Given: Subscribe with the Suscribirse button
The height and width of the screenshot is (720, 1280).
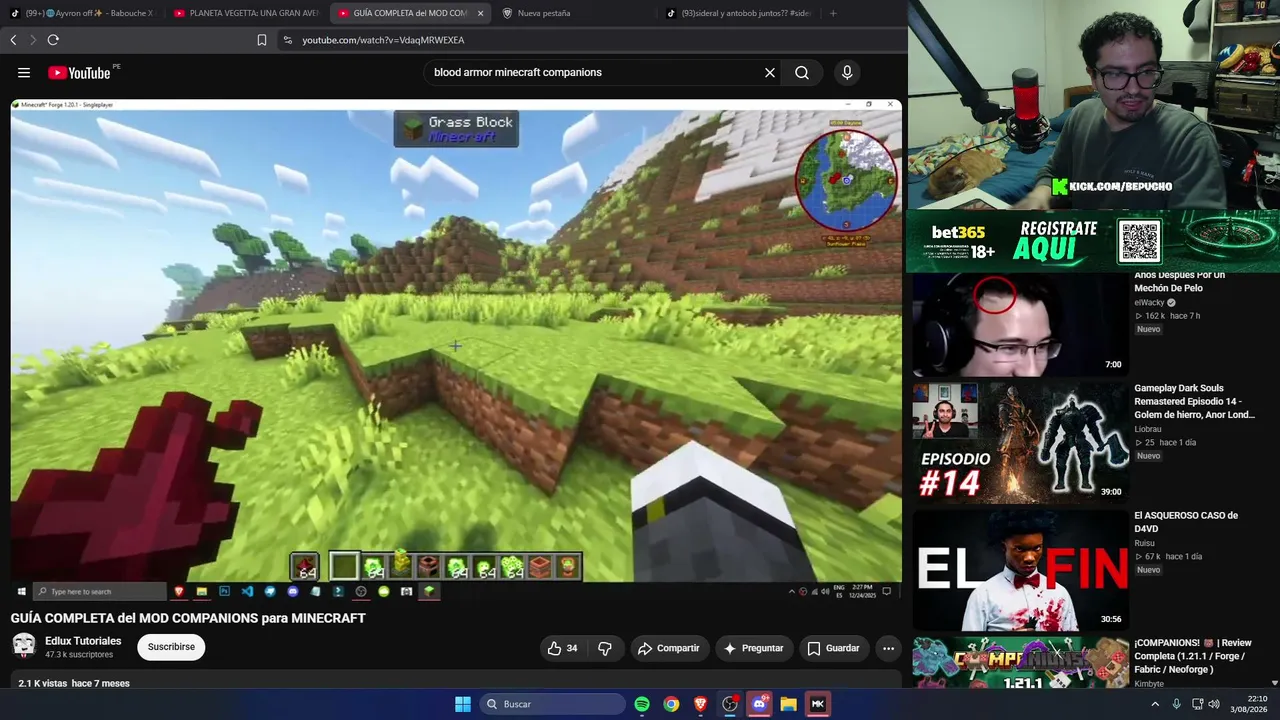Looking at the screenshot, I should click(171, 647).
